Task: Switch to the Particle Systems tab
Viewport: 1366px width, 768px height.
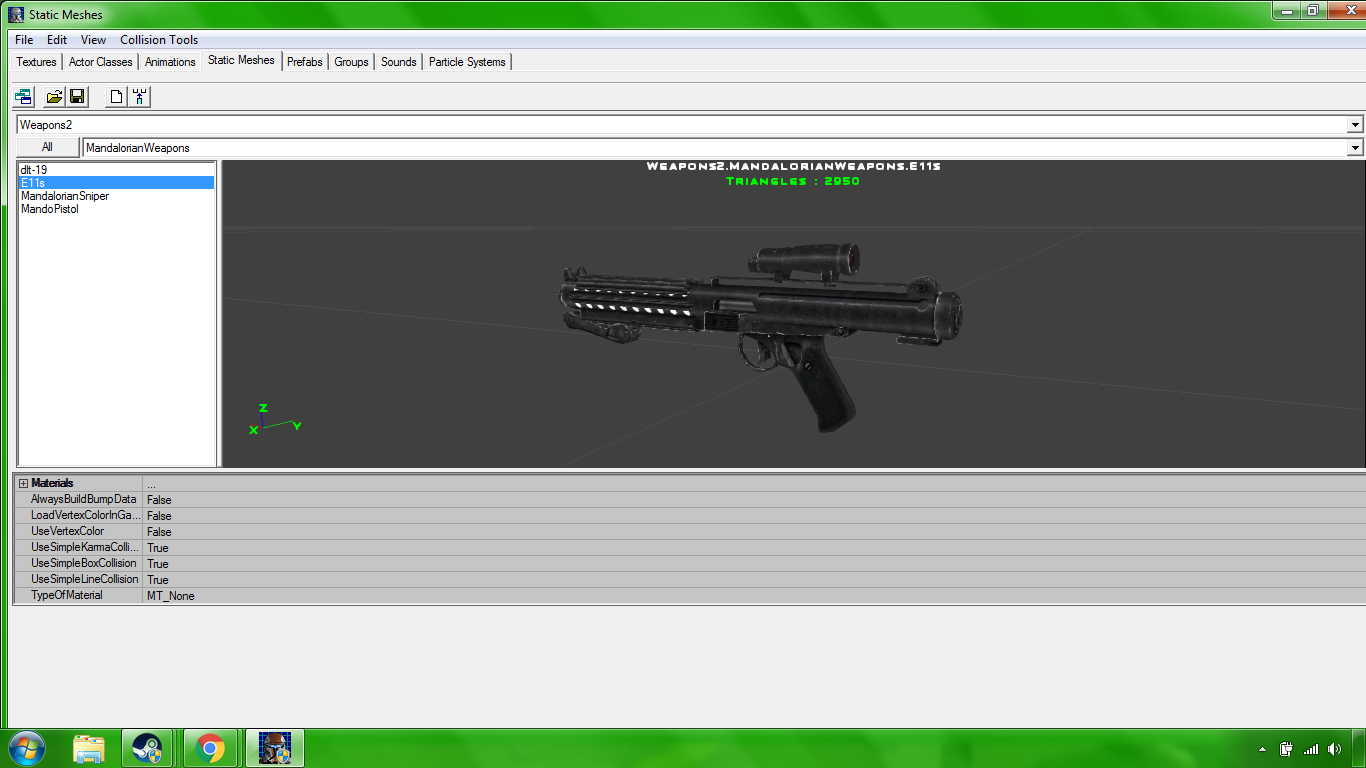Action: [x=467, y=62]
